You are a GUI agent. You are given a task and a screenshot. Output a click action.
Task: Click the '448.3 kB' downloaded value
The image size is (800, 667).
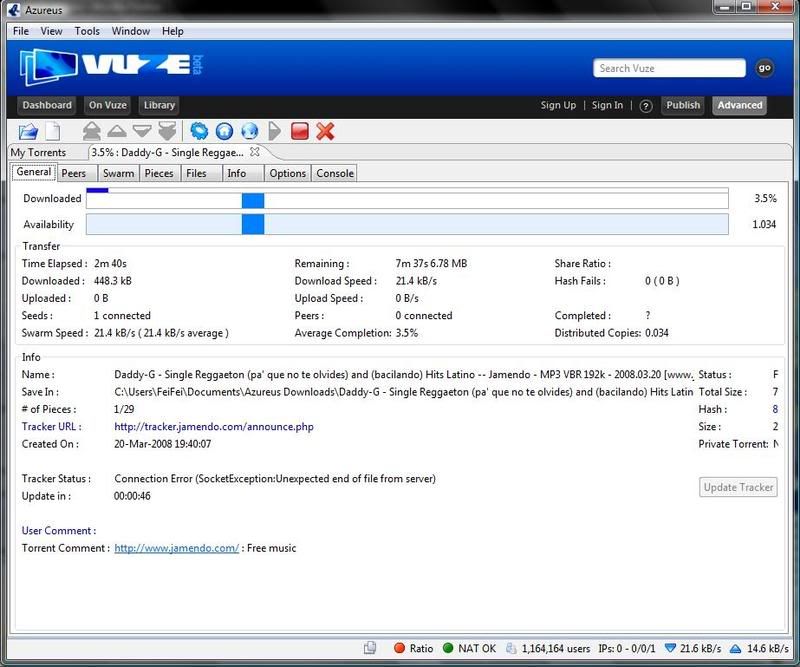113,281
